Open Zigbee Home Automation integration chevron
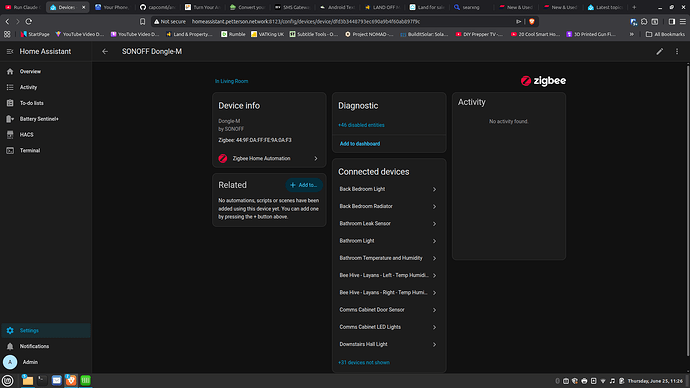690x388 pixels. pyautogui.click(x=316, y=158)
